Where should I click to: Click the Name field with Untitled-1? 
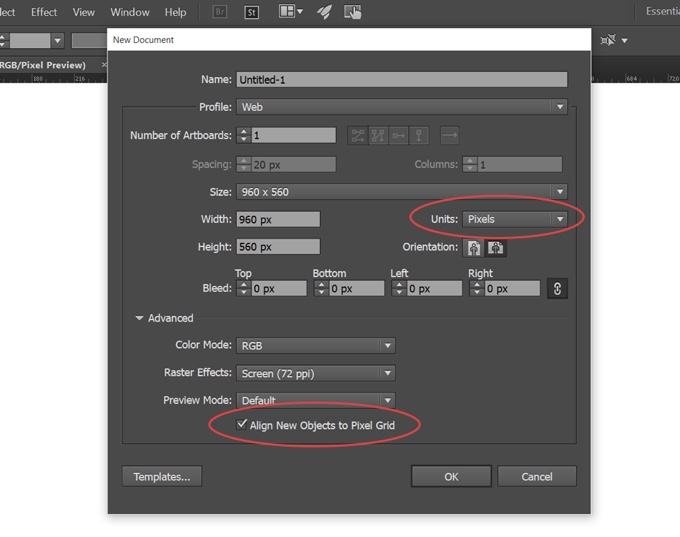coord(402,80)
